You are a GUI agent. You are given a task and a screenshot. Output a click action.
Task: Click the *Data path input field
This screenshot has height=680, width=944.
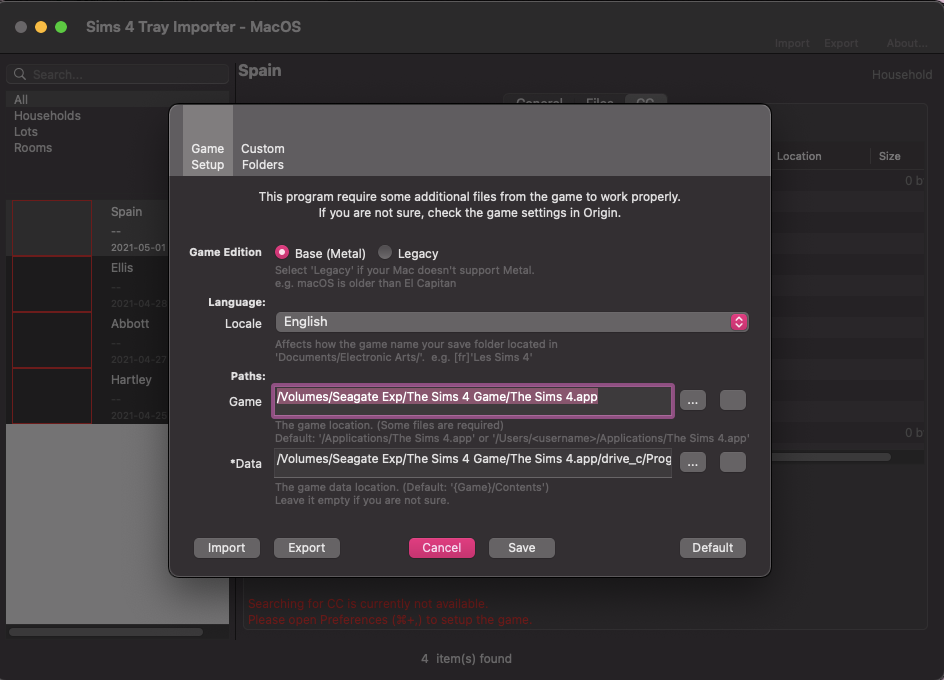click(473, 463)
